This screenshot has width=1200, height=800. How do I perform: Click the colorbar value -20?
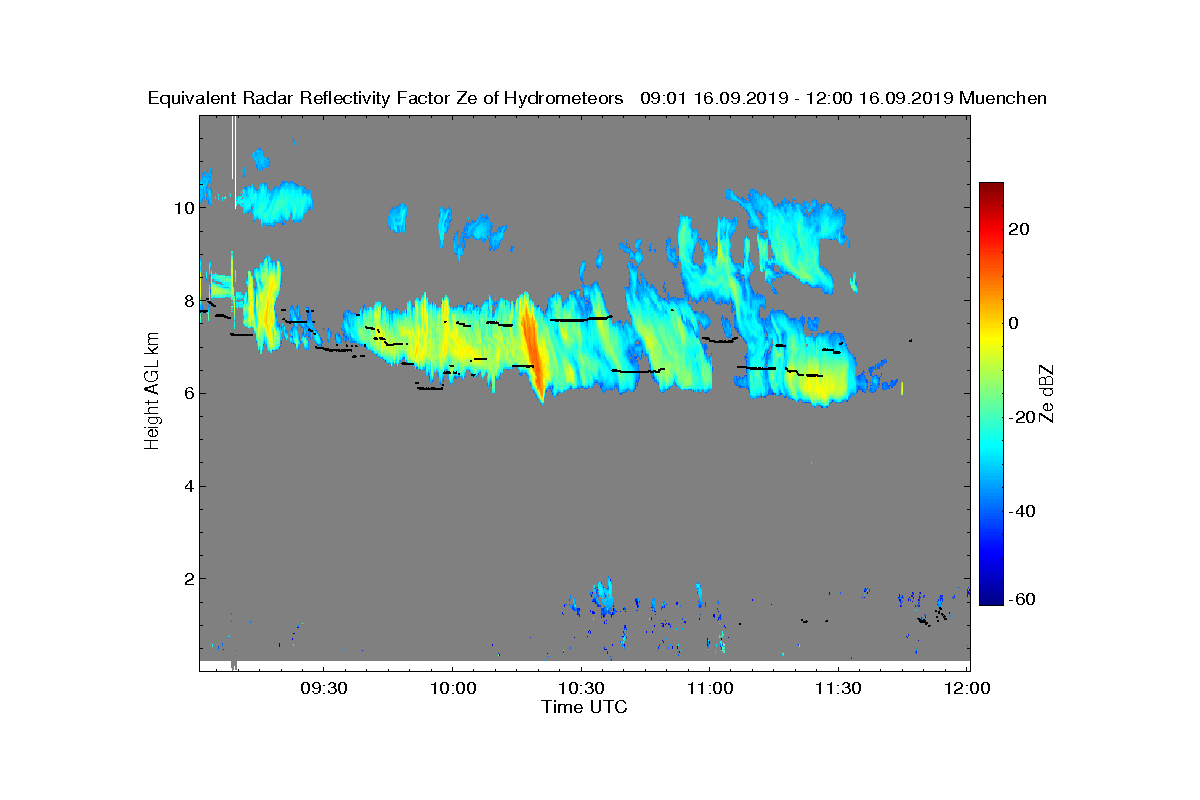[1021, 417]
